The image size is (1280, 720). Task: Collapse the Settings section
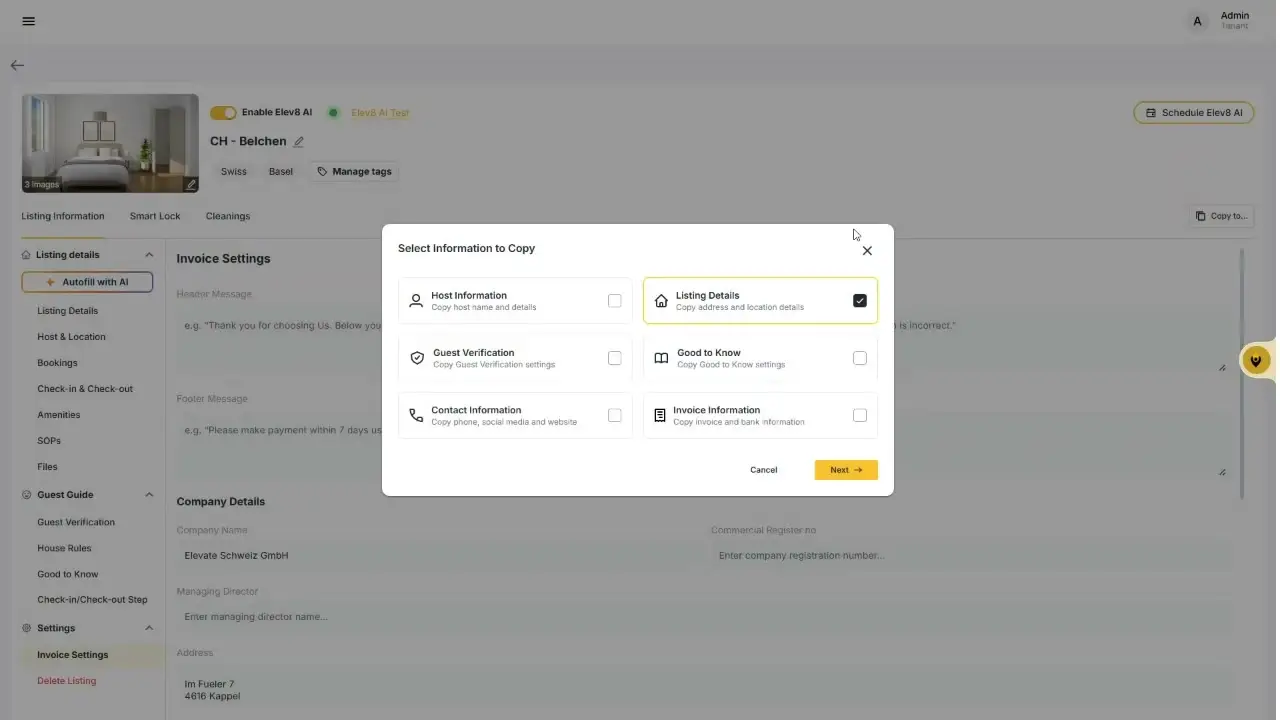(x=149, y=628)
